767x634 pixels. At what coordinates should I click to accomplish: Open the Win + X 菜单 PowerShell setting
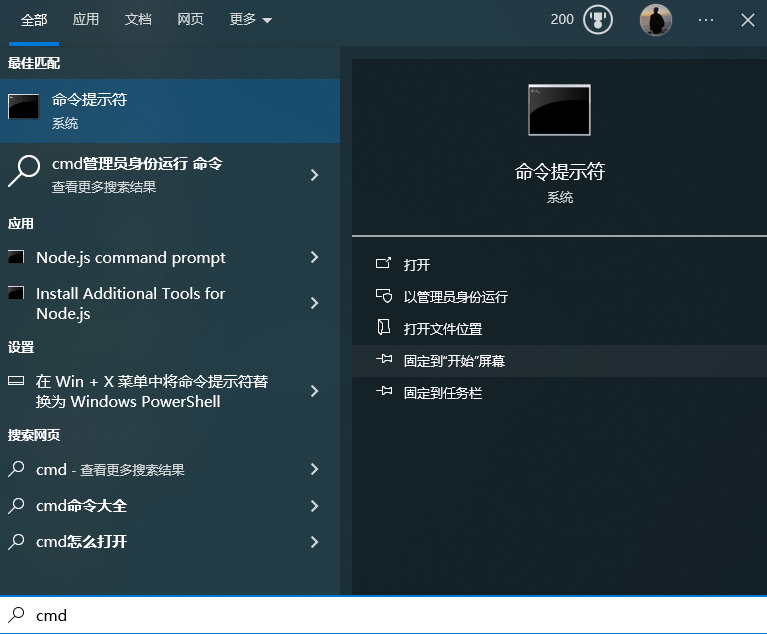170,391
